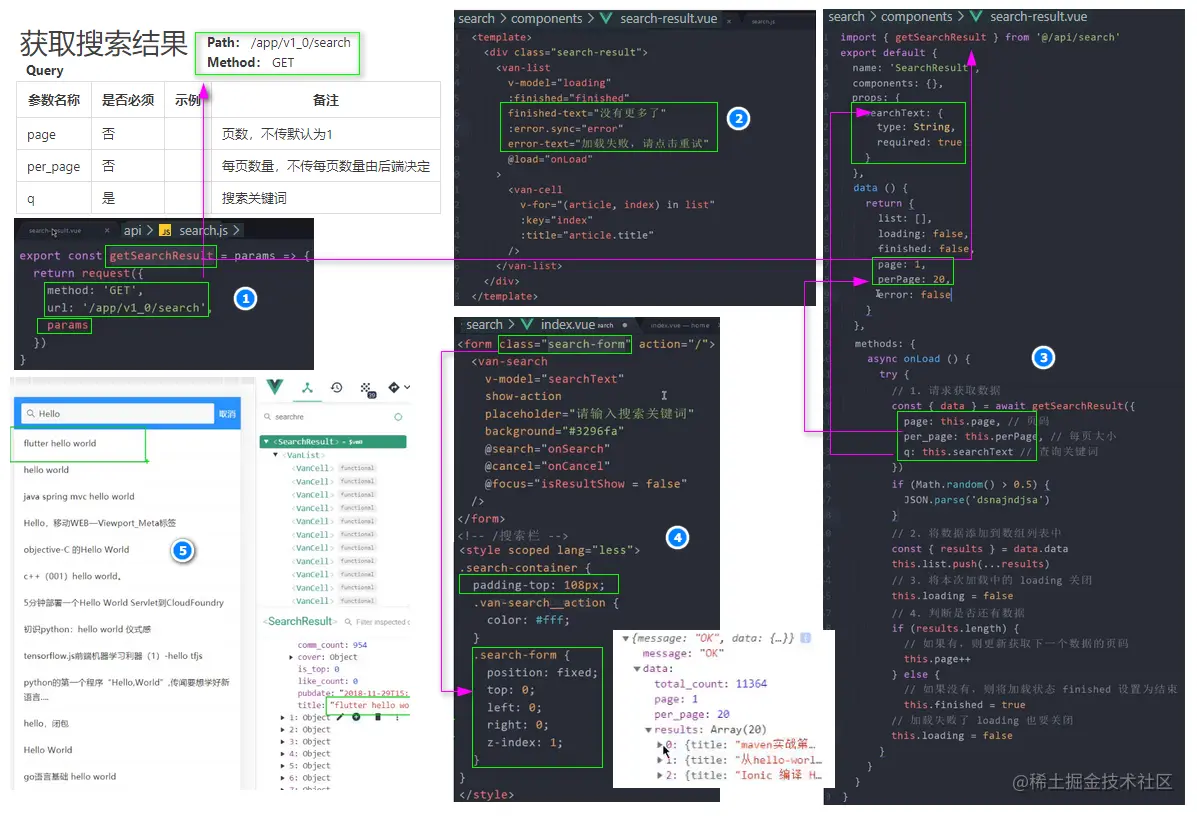Click the JS file icon beside search.js breadcrumb
Screen dimensions: 1197x816
pyautogui.click(x=166, y=231)
